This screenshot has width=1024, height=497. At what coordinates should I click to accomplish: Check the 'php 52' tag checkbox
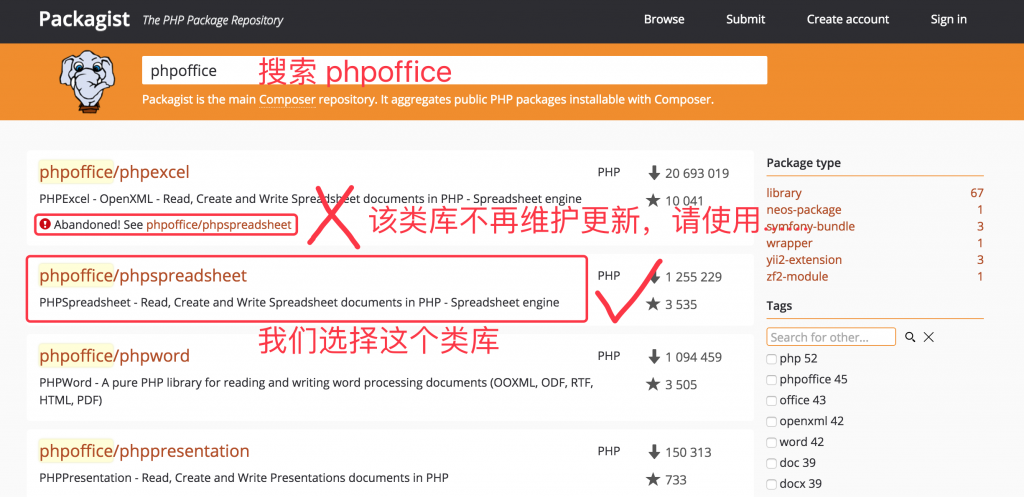[772, 359]
